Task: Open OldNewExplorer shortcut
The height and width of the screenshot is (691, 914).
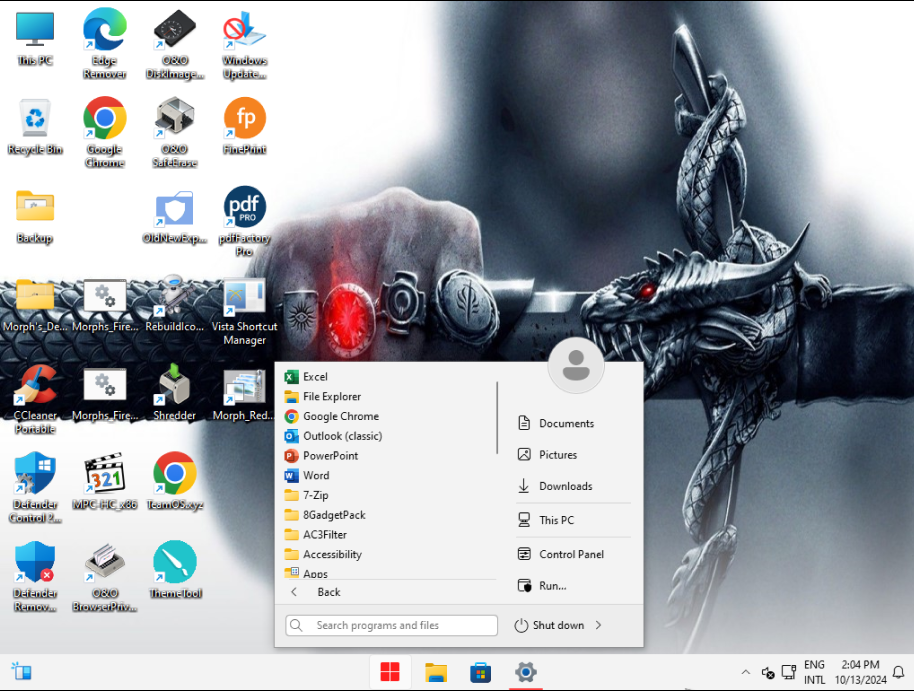Action: point(175,216)
